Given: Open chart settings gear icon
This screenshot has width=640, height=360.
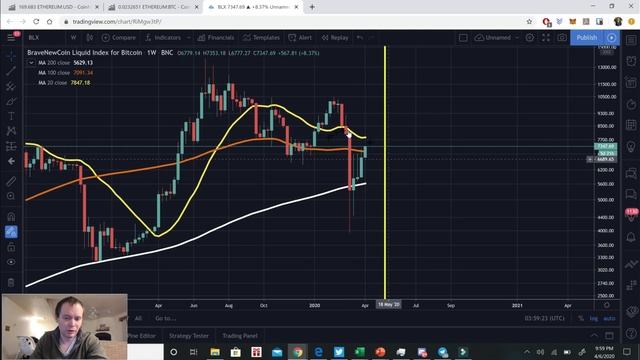Looking at the screenshot, I should pyautogui.click(x=530, y=38).
